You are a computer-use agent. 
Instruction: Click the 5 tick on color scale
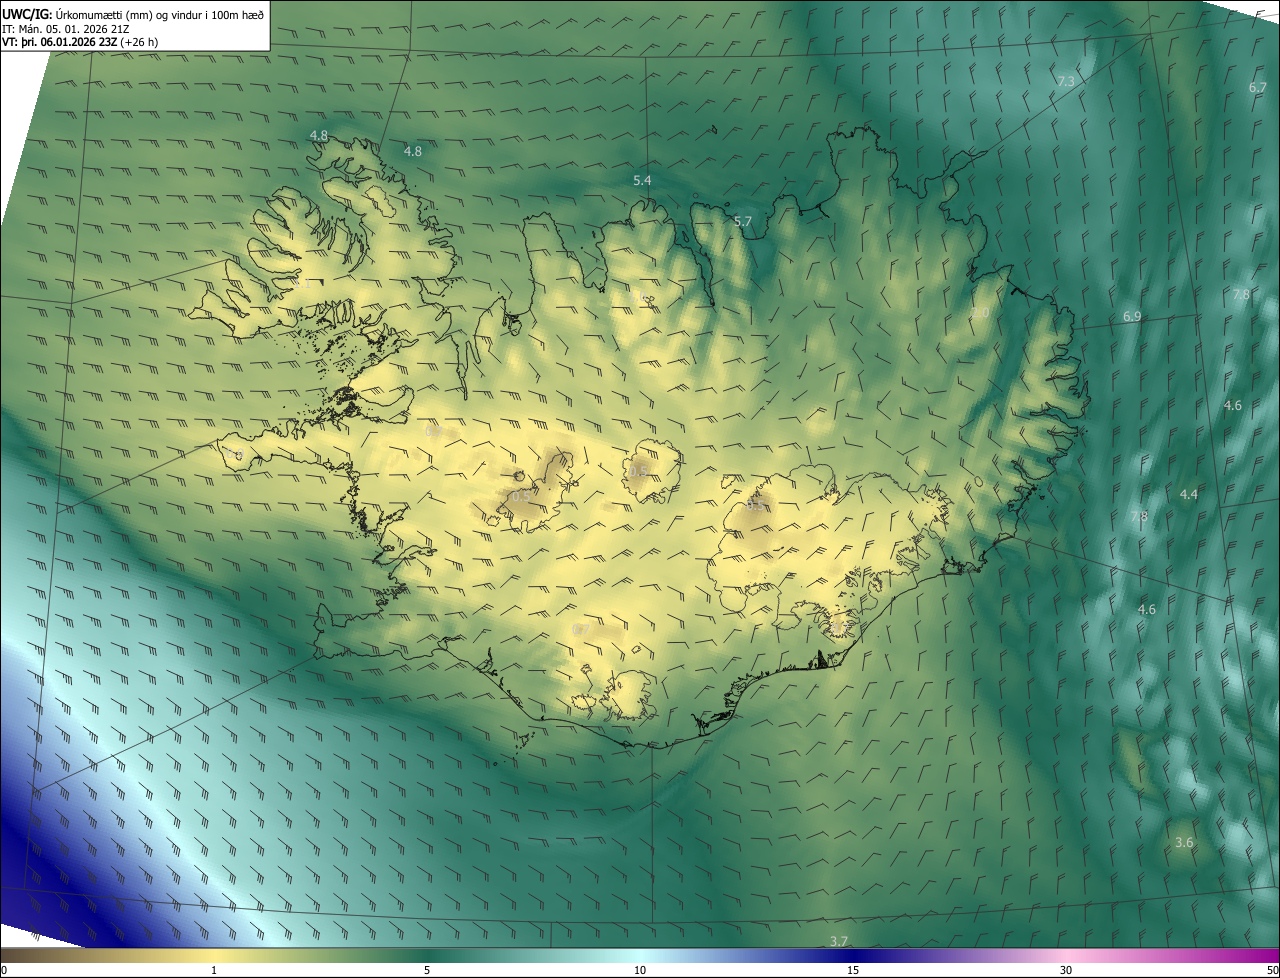pos(427,970)
